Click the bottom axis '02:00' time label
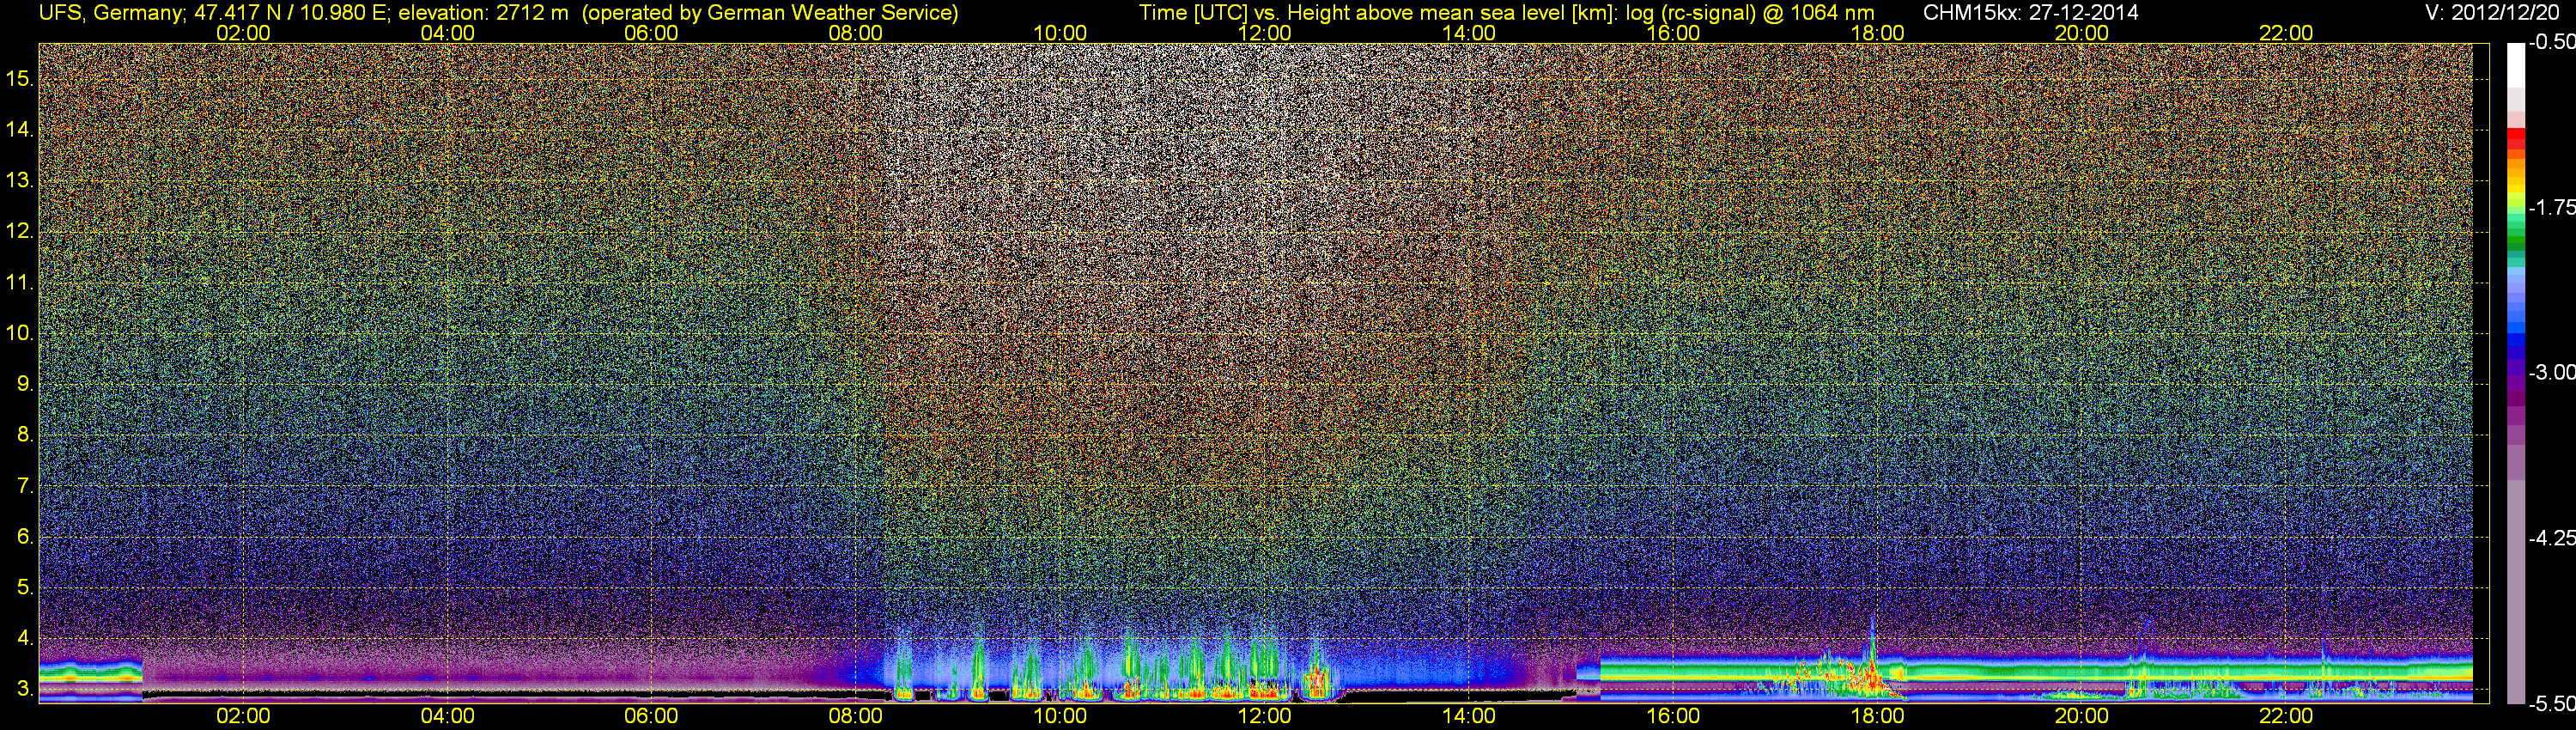The image size is (2576, 730). (243, 716)
